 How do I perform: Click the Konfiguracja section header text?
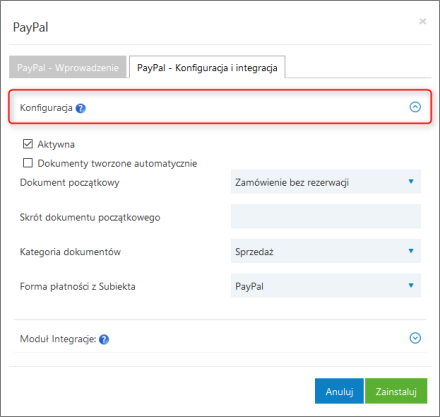click(x=46, y=108)
